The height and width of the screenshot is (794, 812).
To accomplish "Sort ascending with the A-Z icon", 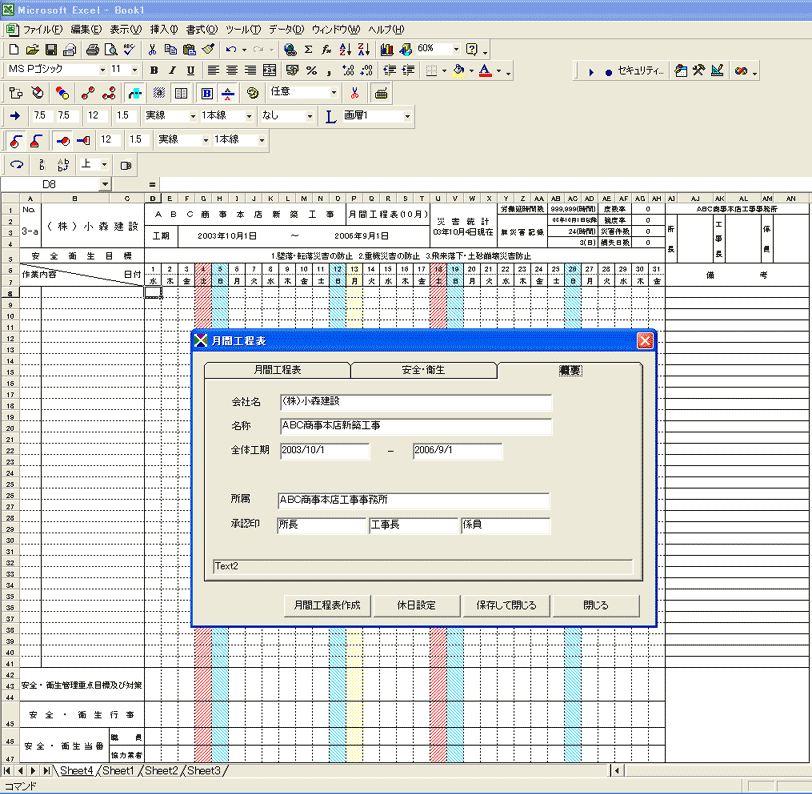I will point(345,49).
